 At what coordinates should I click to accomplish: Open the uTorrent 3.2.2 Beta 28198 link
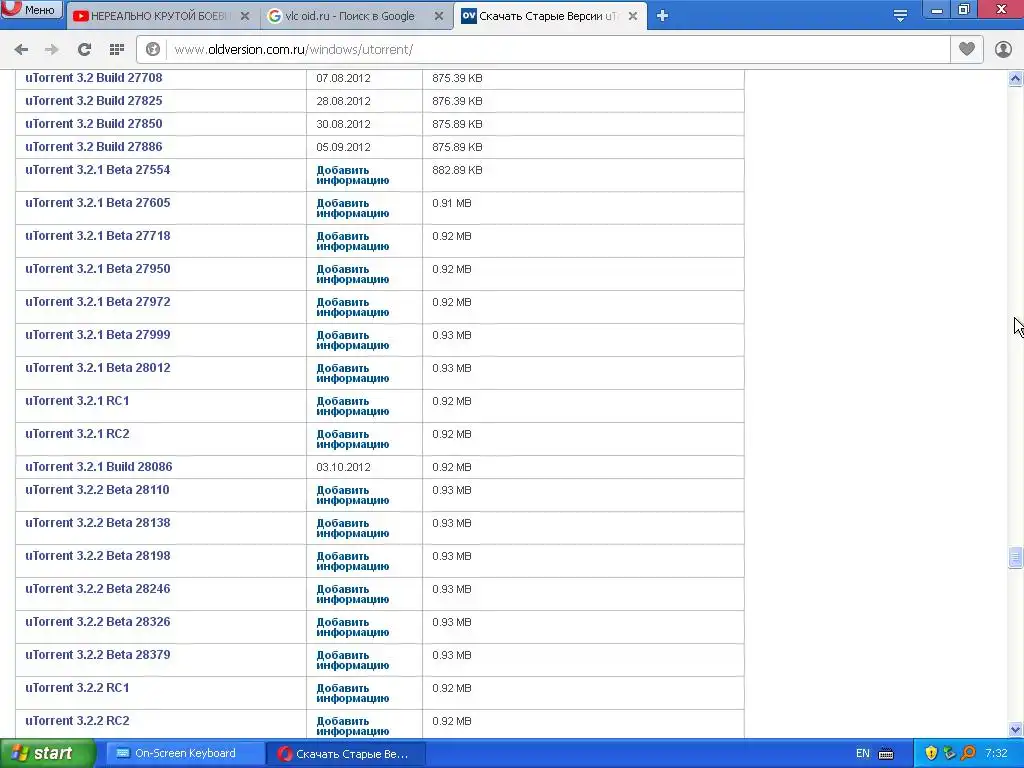tap(97, 556)
